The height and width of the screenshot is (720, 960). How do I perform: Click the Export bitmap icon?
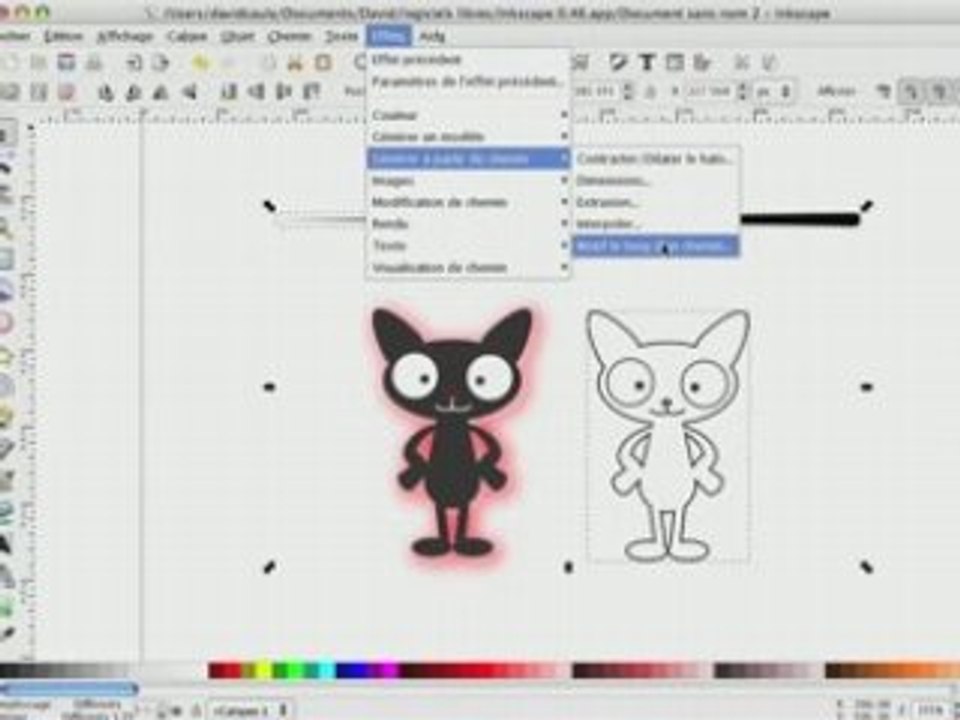click(x=160, y=62)
